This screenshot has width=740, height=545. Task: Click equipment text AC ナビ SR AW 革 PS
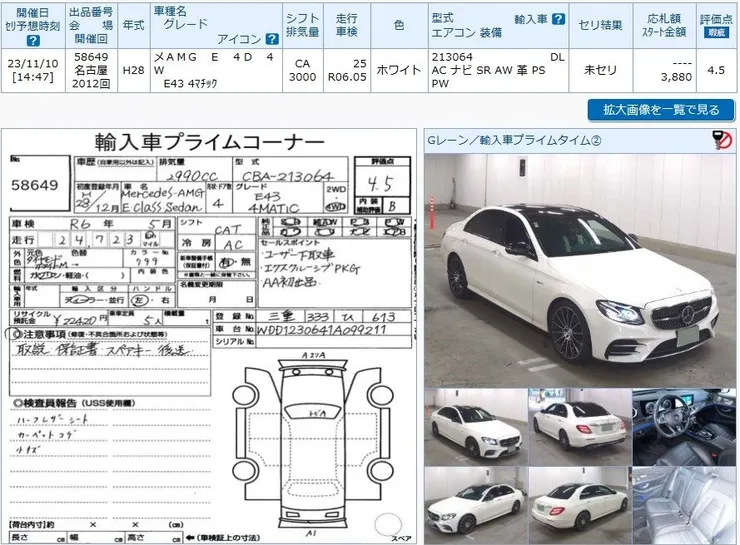pos(488,70)
